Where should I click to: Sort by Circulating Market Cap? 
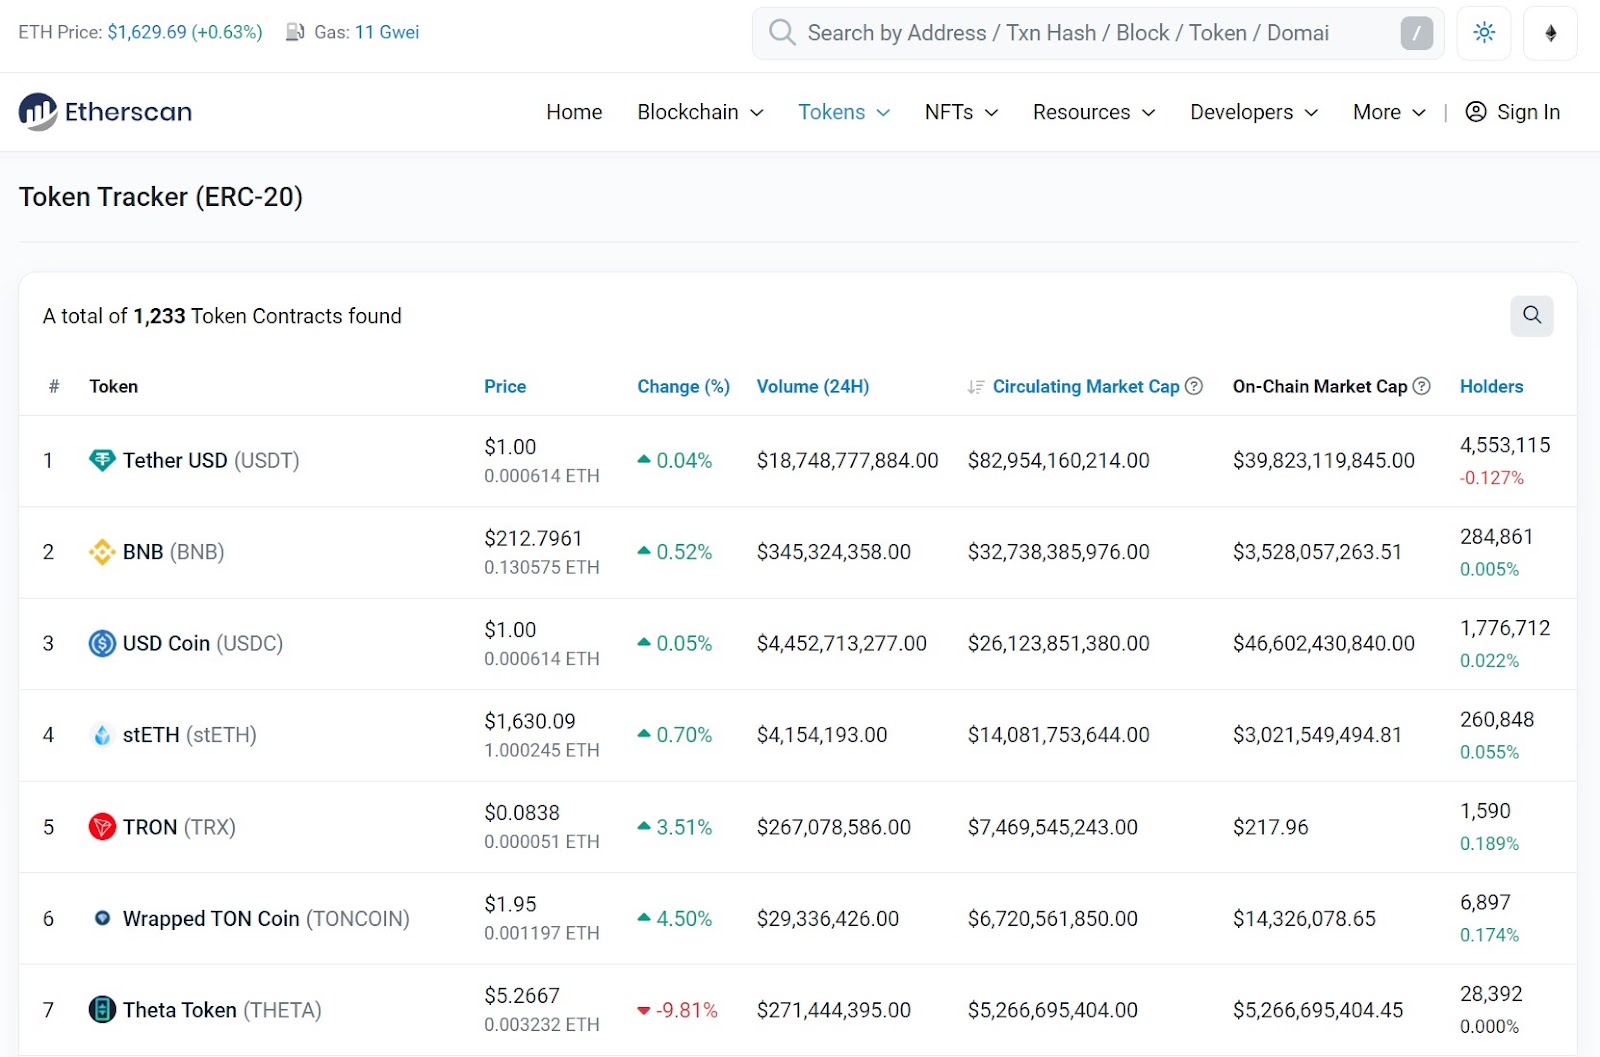pos(1086,386)
